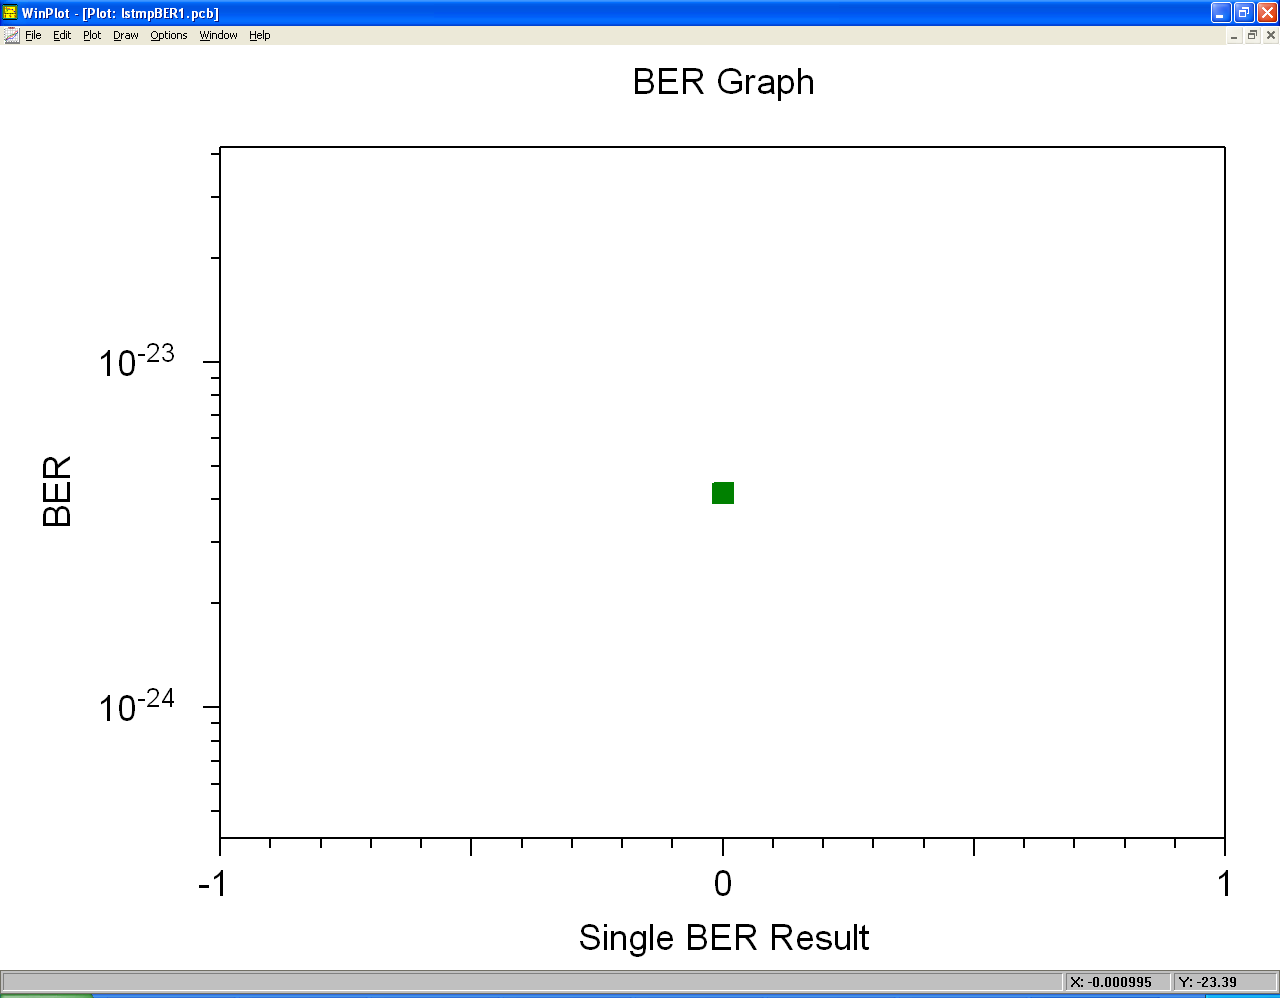Restore down the WinPlot main window

1244,12
